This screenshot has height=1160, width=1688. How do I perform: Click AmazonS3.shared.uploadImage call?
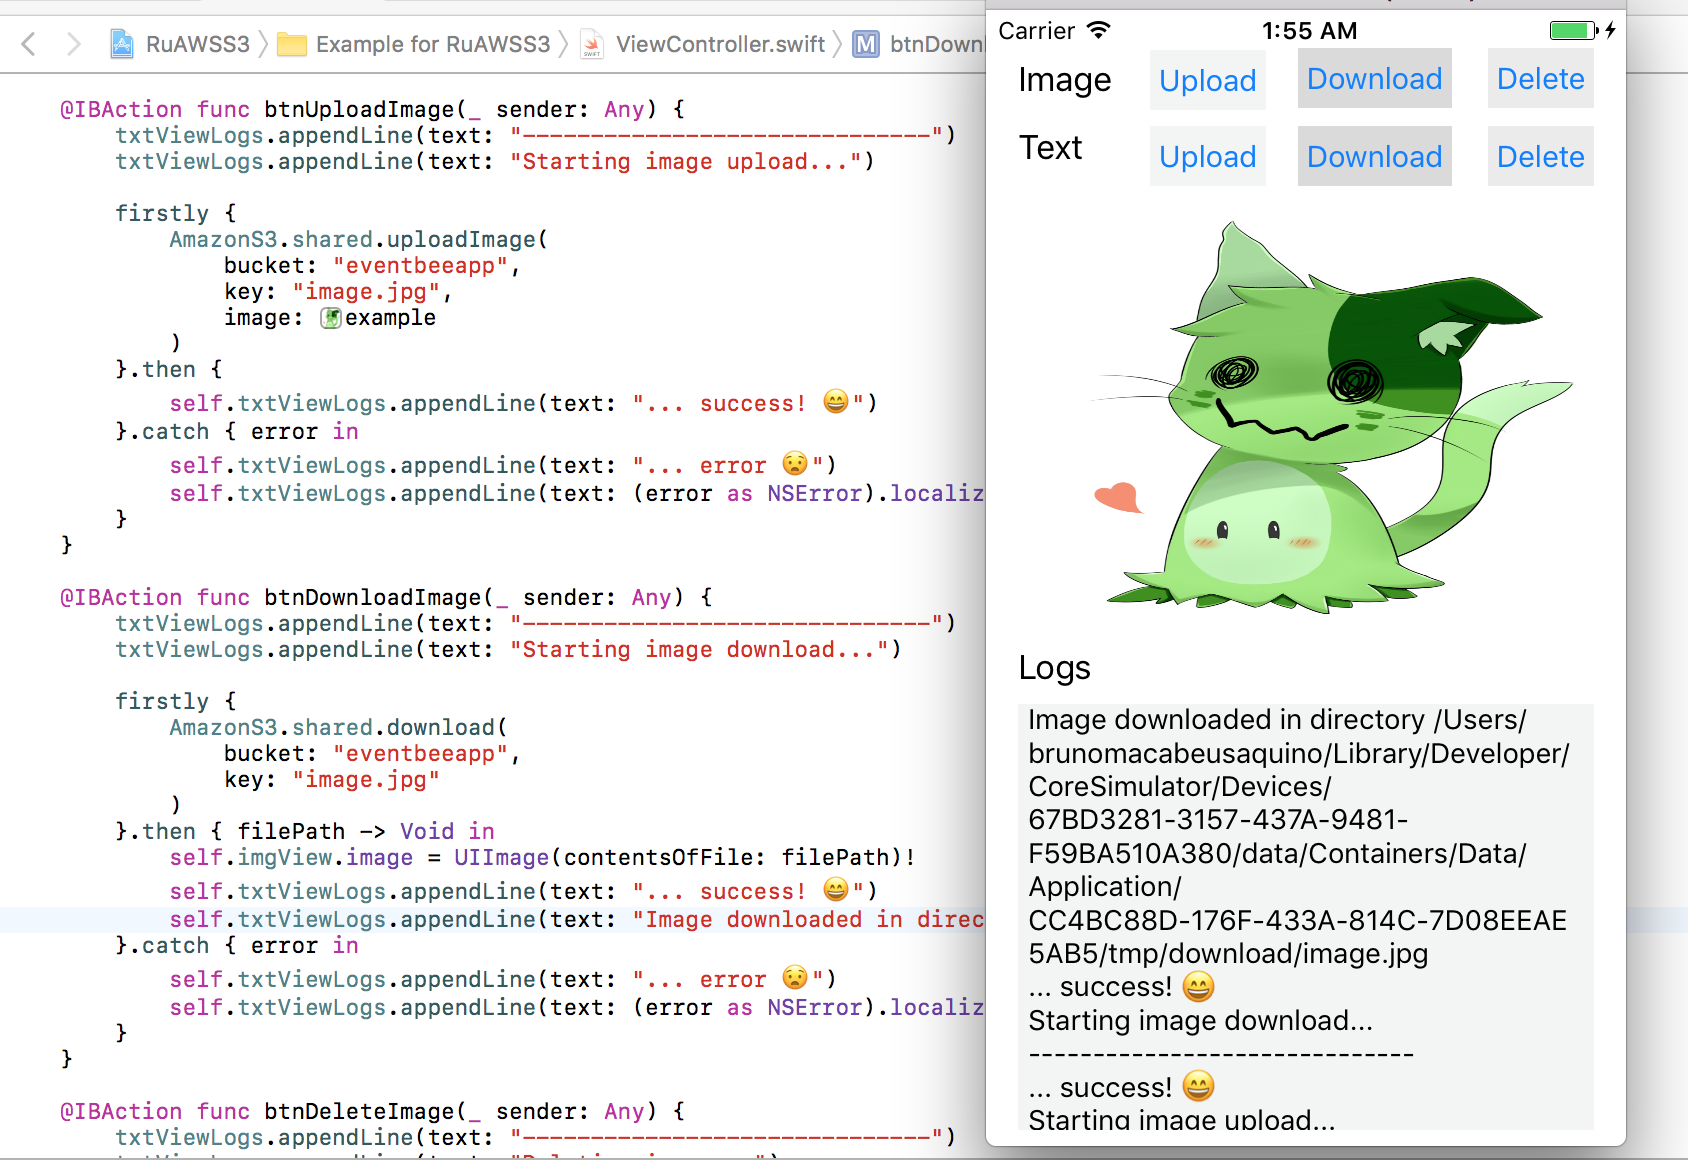coord(358,239)
